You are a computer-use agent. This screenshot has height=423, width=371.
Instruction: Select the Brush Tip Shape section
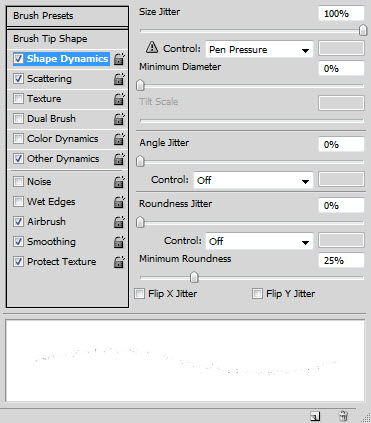pyautogui.click(x=67, y=39)
